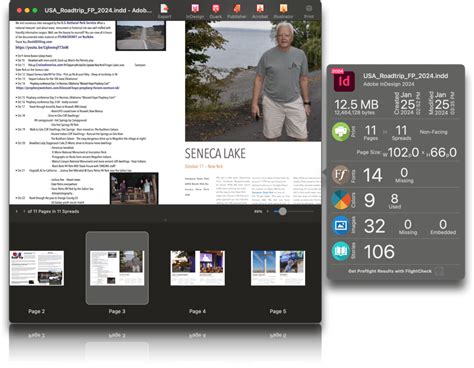This screenshot has height=368, width=474.
Task: Click the road photo in the preview
Action: pyautogui.click(x=141, y=36)
